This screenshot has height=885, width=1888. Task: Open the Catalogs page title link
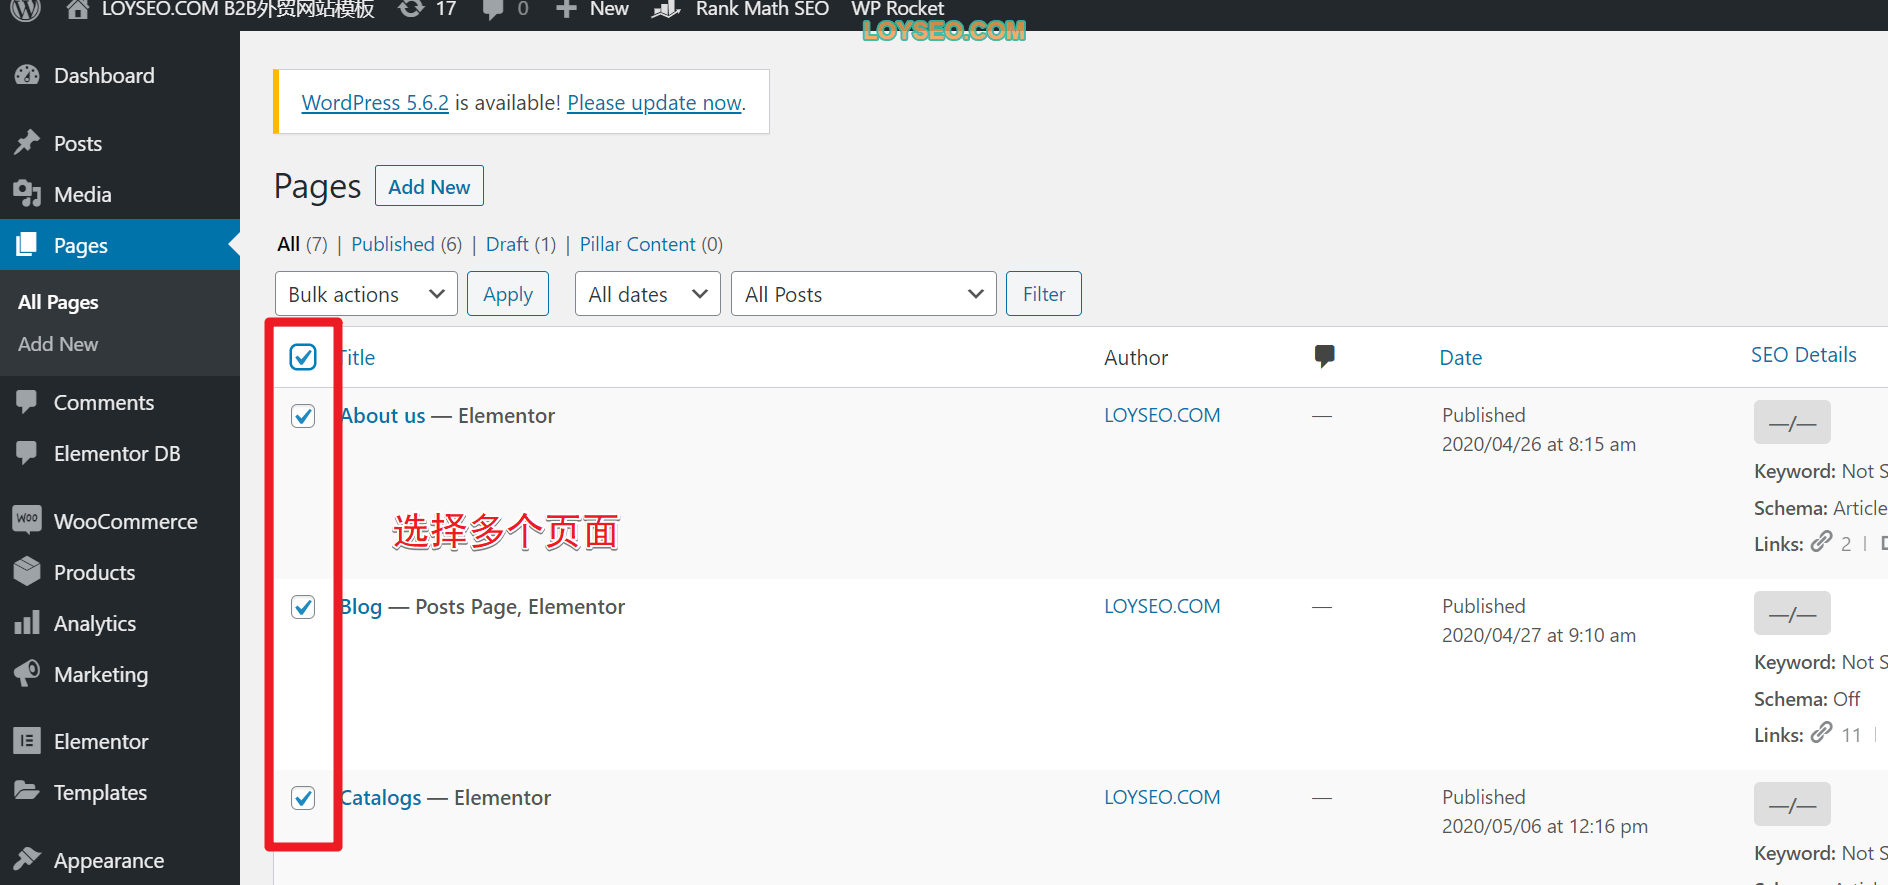382,797
